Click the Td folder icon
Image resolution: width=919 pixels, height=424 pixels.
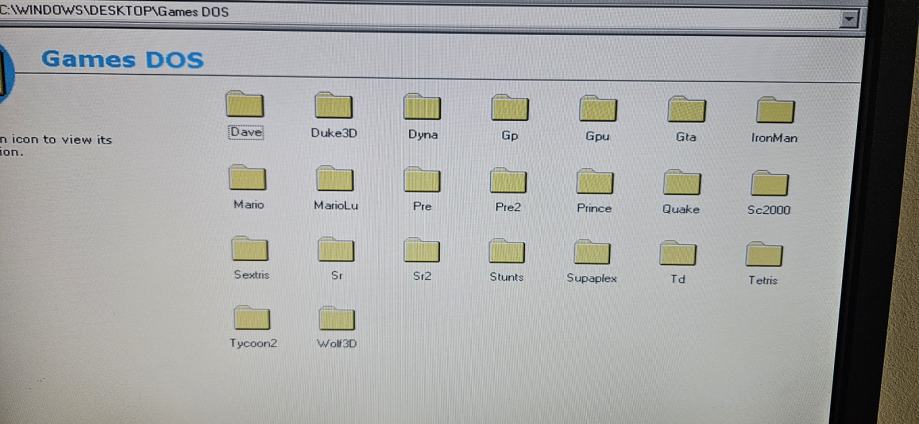tap(678, 253)
